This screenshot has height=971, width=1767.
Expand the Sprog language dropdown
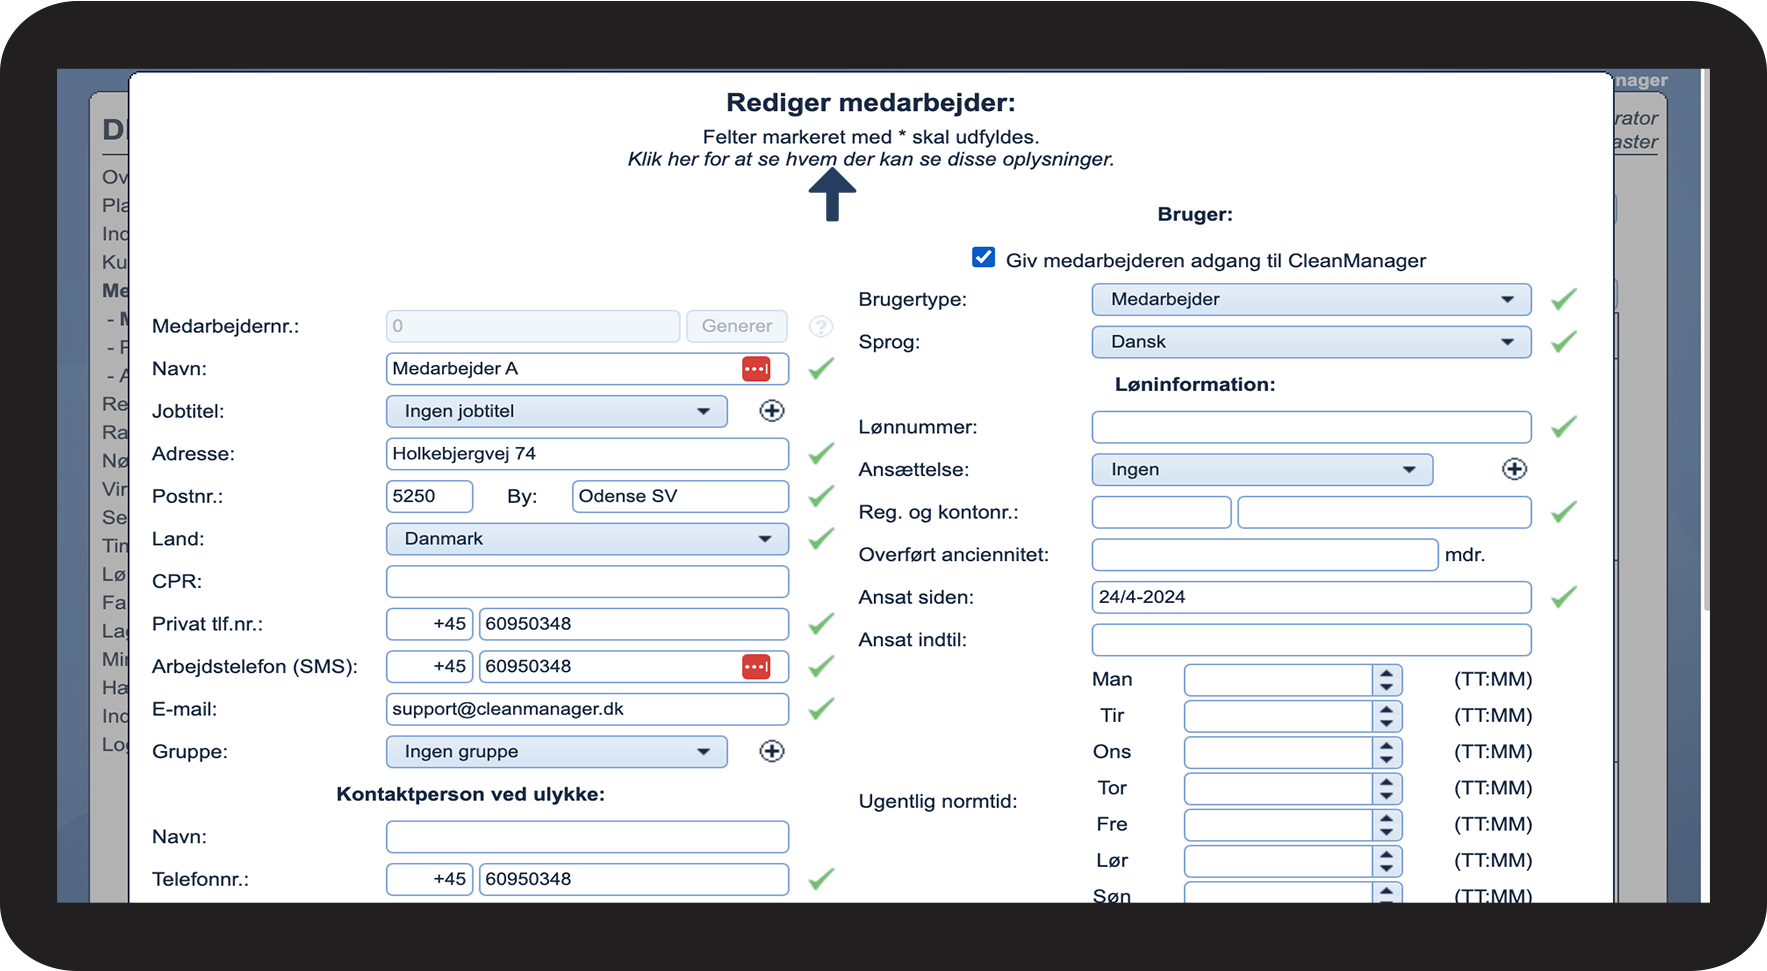point(1310,342)
